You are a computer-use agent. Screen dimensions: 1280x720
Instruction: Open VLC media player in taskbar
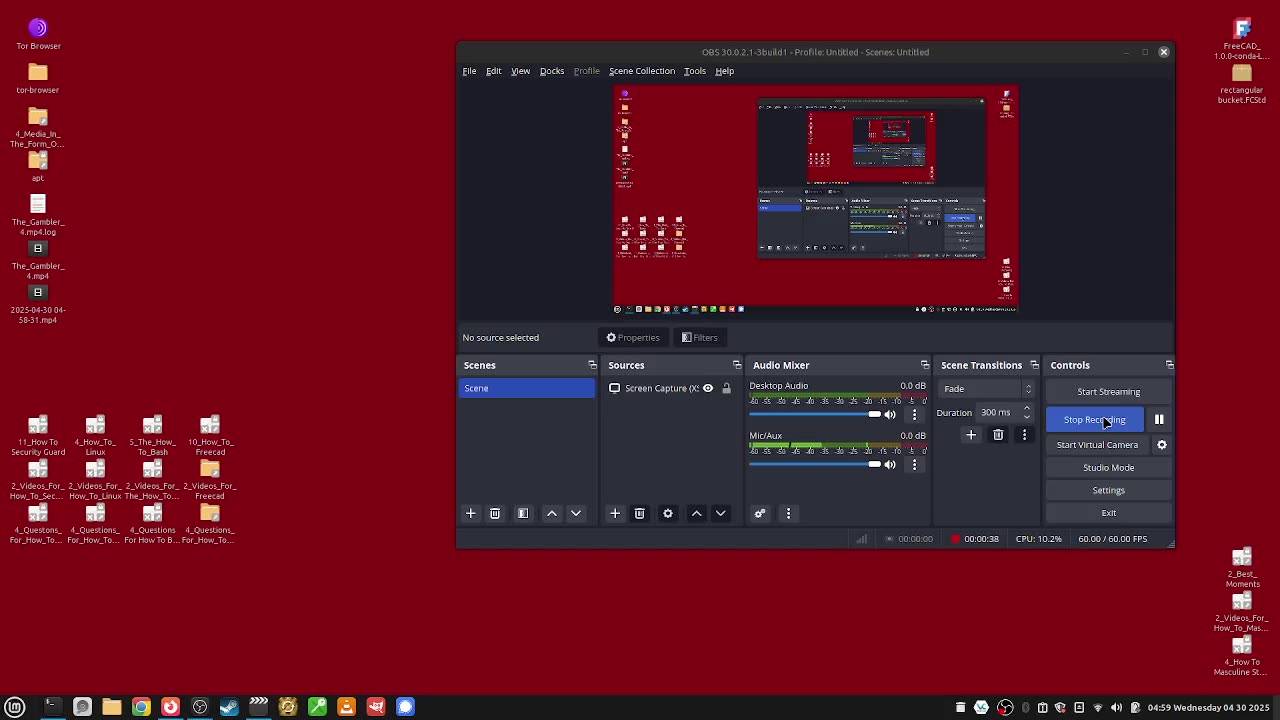point(346,707)
